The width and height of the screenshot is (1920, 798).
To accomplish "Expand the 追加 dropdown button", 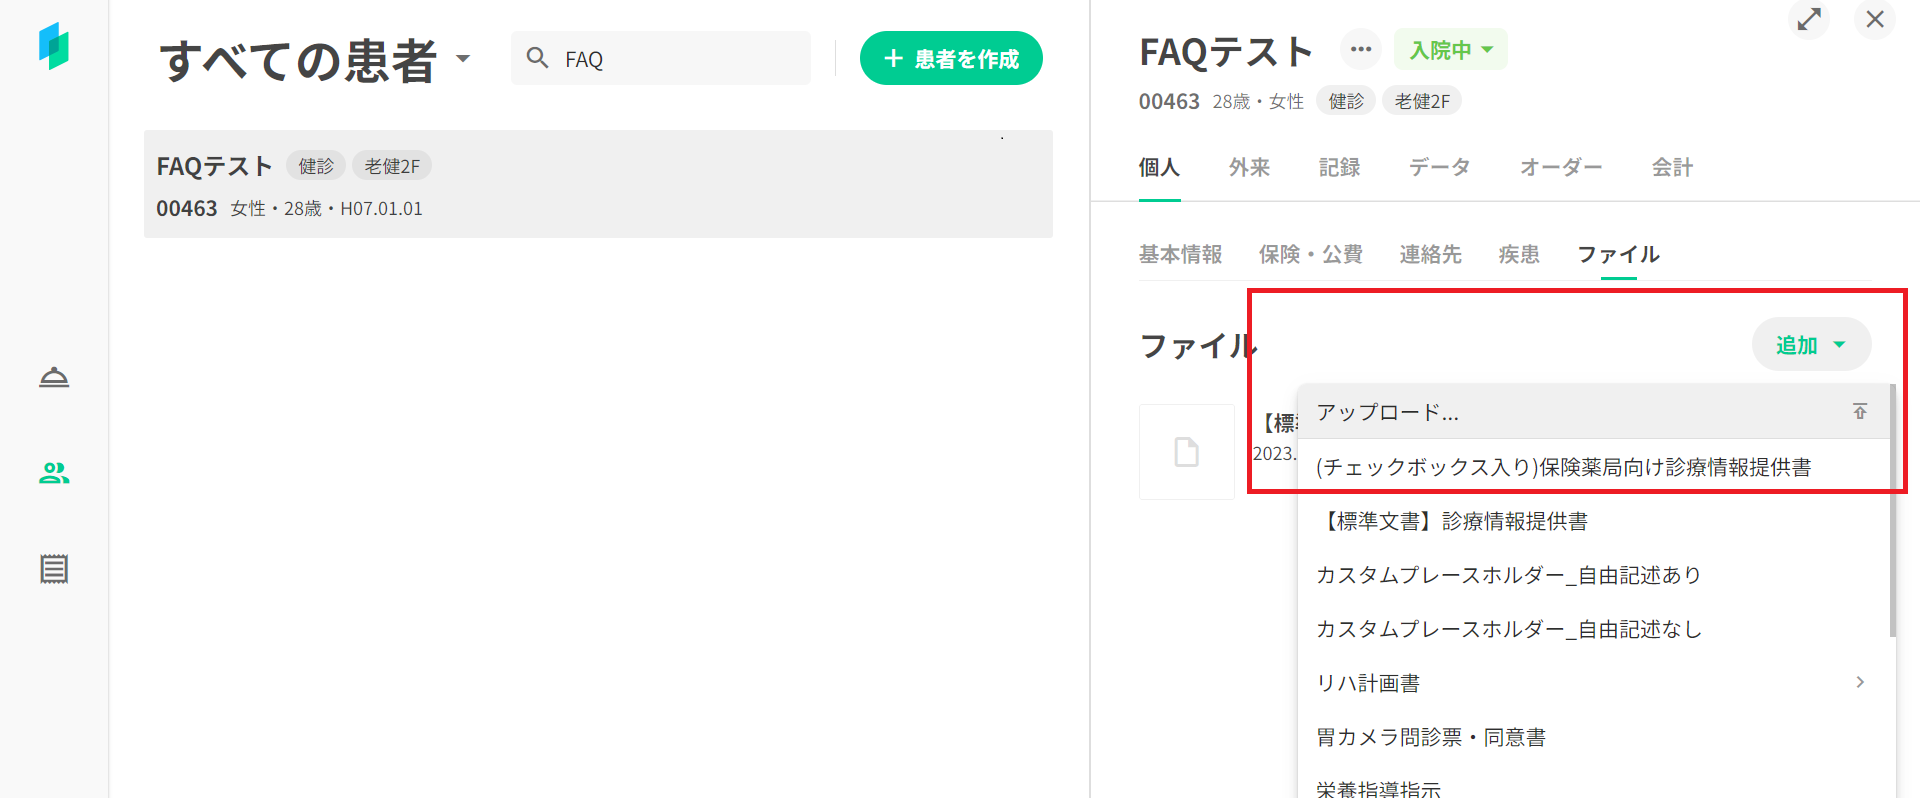I will point(1811,345).
